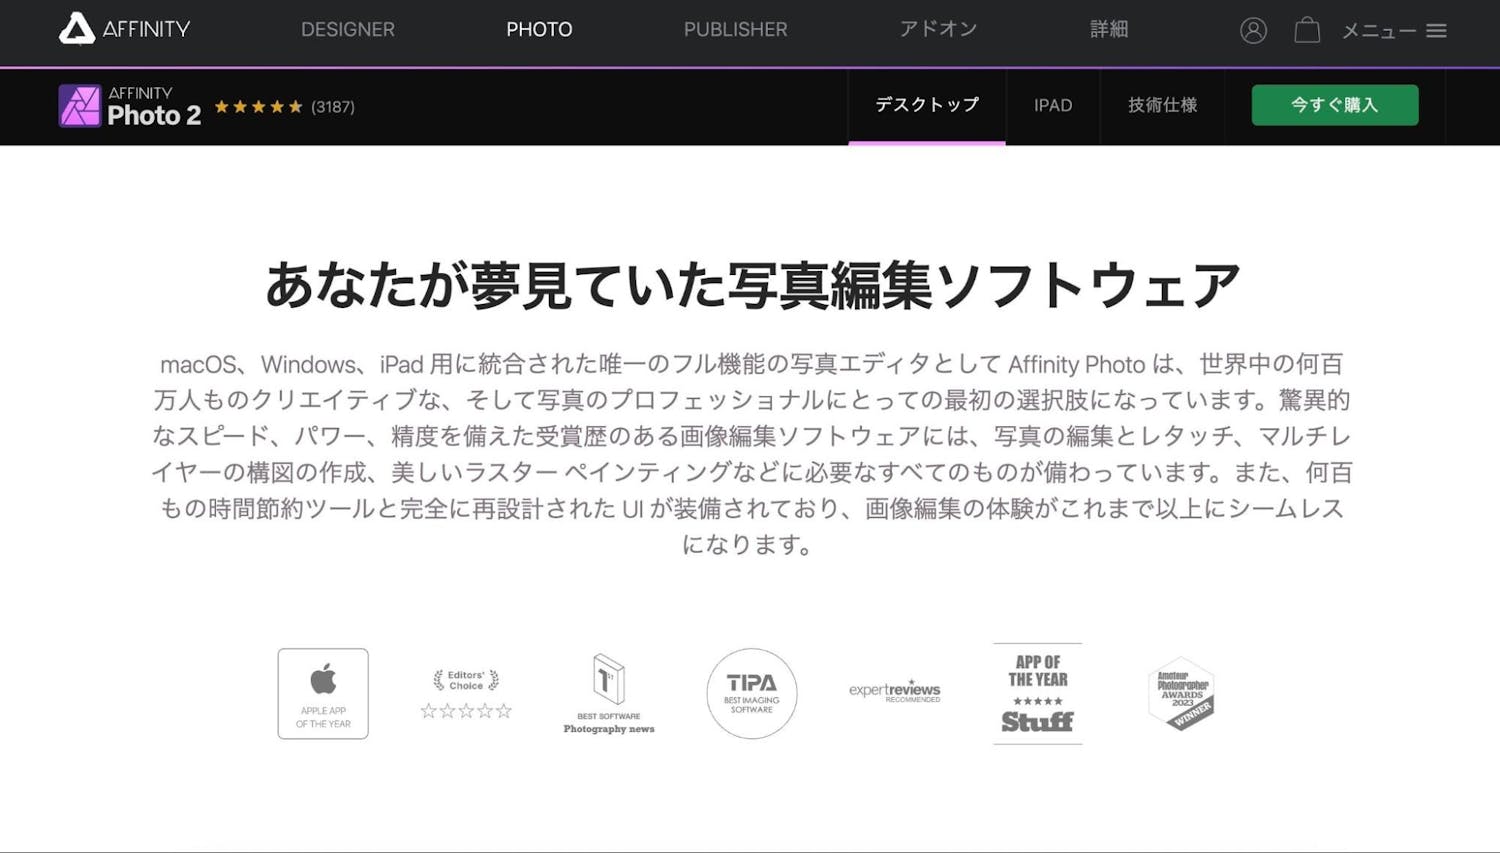The width and height of the screenshot is (1500, 853).
Task: Open PUBLISHER in the top navigation
Action: click(x=736, y=30)
